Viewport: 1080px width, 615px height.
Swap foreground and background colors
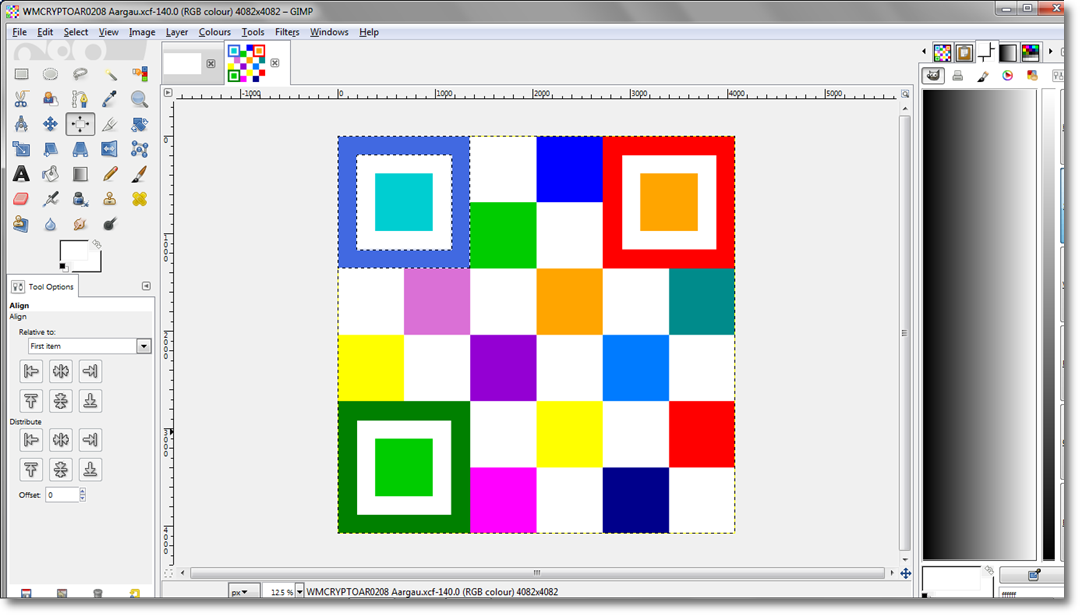97,244
